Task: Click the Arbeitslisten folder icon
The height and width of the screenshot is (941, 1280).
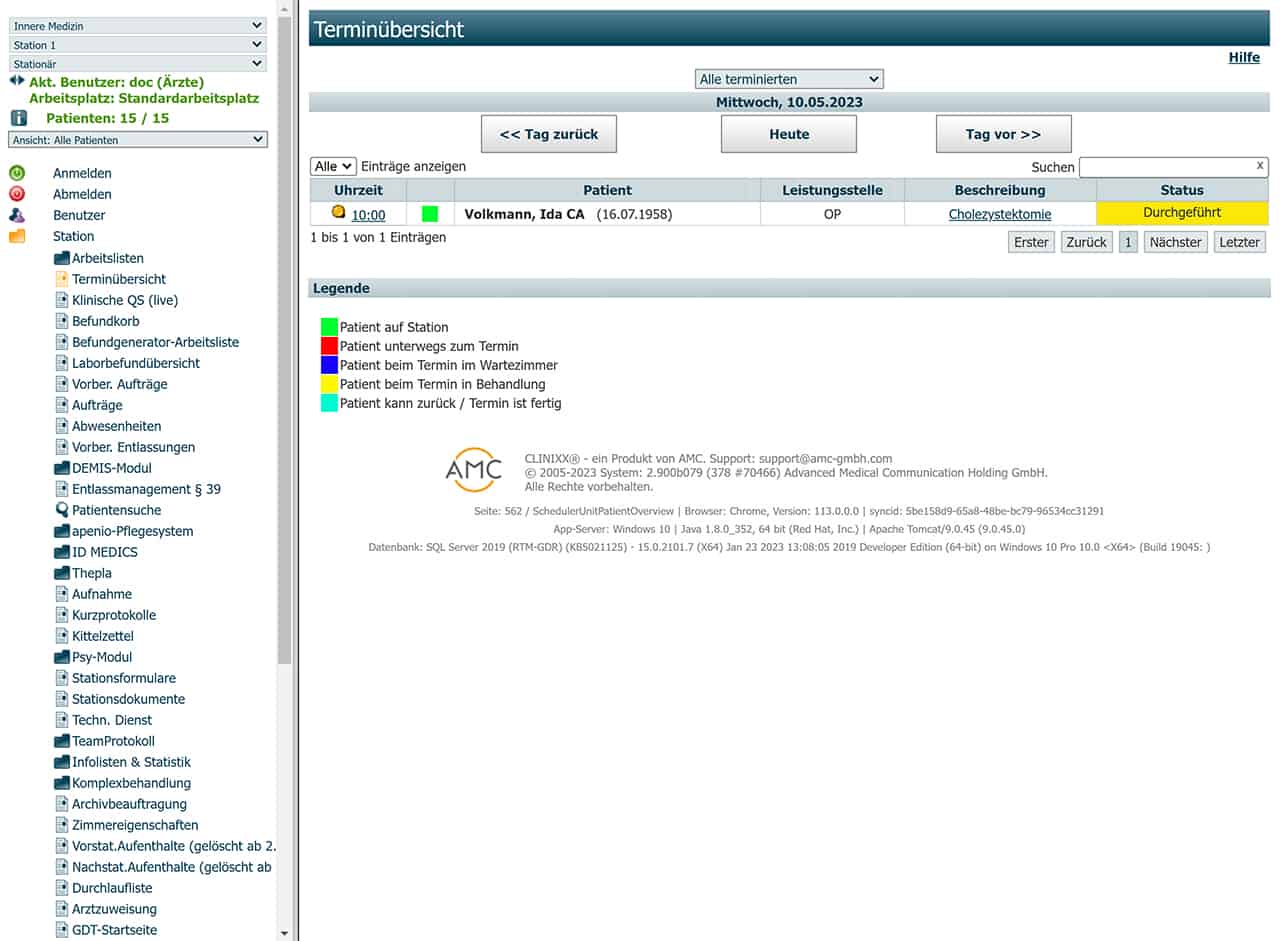Action: (62, 258)
